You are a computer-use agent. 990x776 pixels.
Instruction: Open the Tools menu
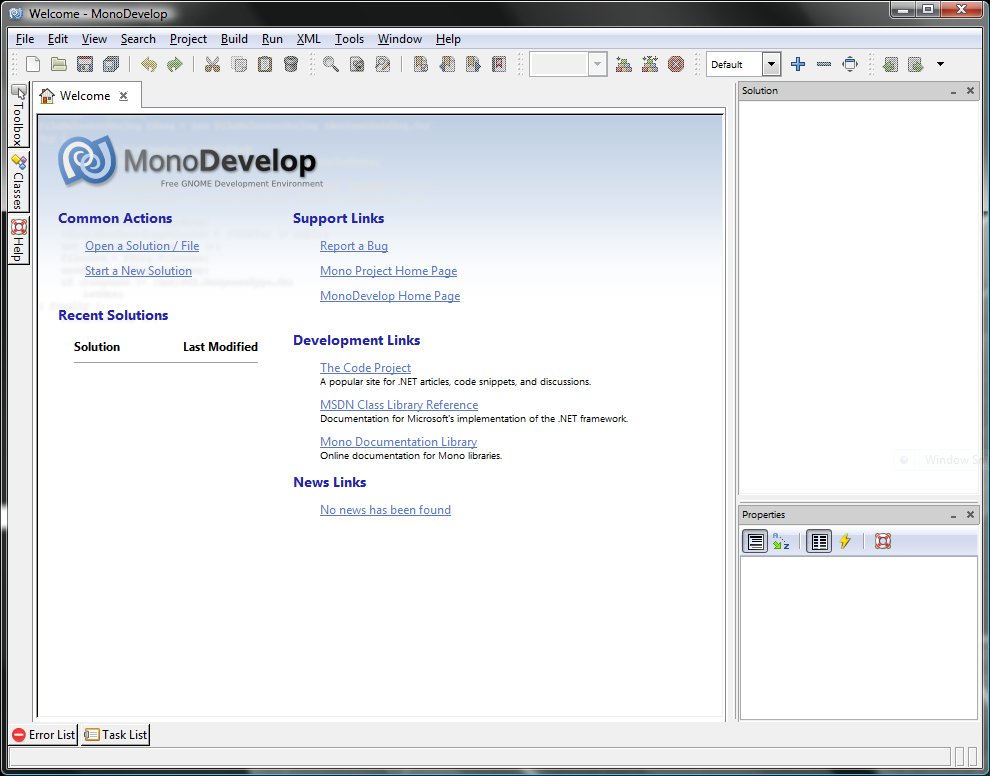(349, 39)
